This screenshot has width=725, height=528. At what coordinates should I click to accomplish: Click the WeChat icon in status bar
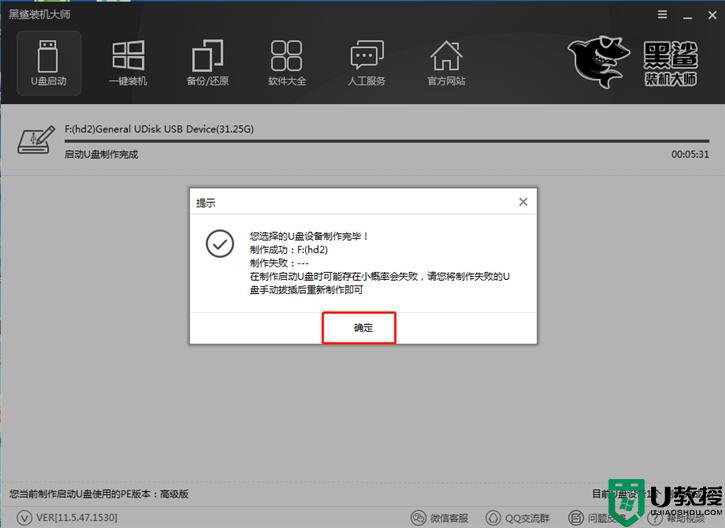coord(418,518)
